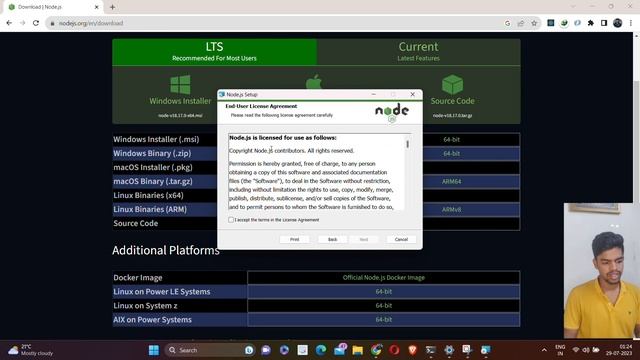Image resolution: width=640 pixels, height=360 pixels.
Task: Click the macOS apple icon
Action: pyautogui.click(x=313, y=82)
